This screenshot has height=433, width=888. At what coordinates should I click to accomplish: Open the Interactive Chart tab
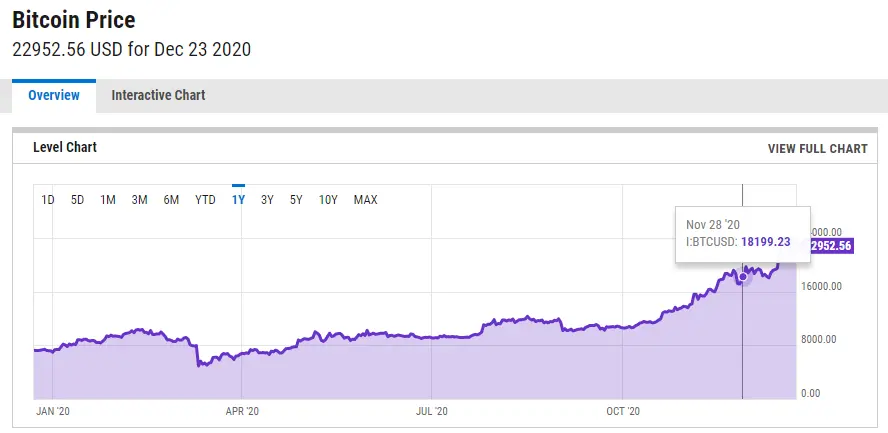tap(158, 95)
